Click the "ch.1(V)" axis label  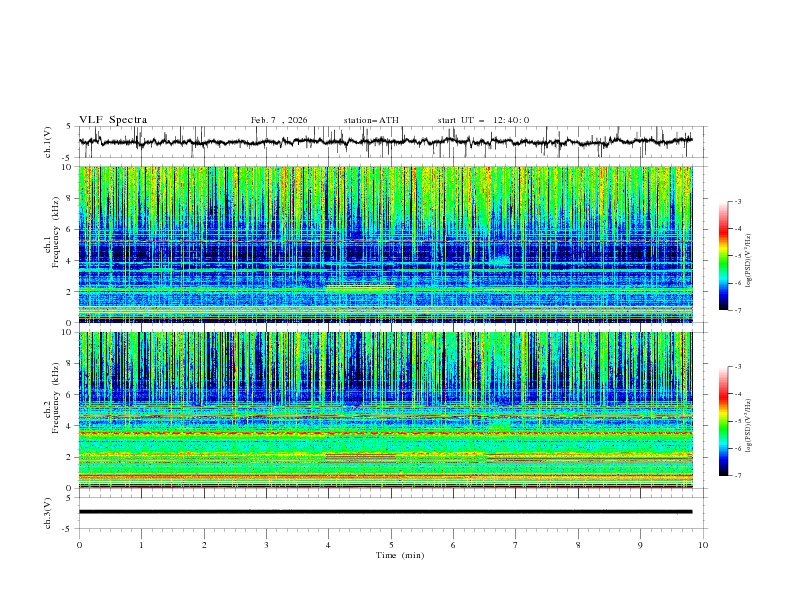pyautogui.click(x=48, y=142)
